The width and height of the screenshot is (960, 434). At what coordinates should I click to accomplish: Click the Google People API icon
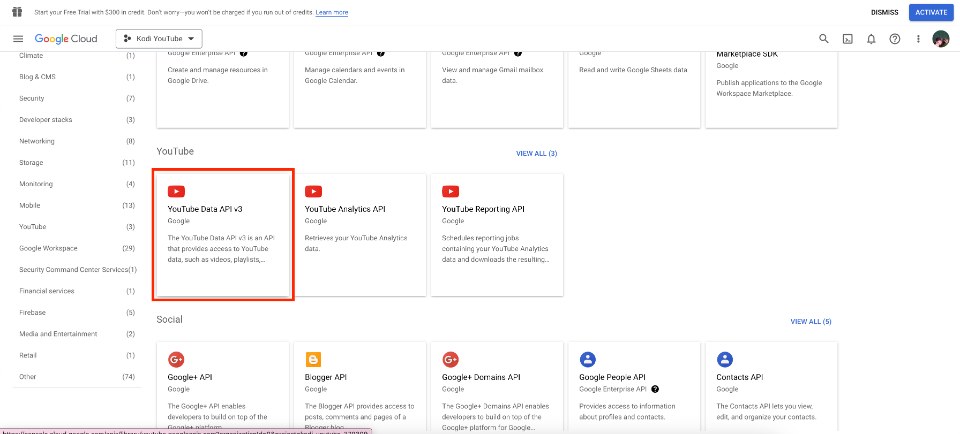coord(588,359)
